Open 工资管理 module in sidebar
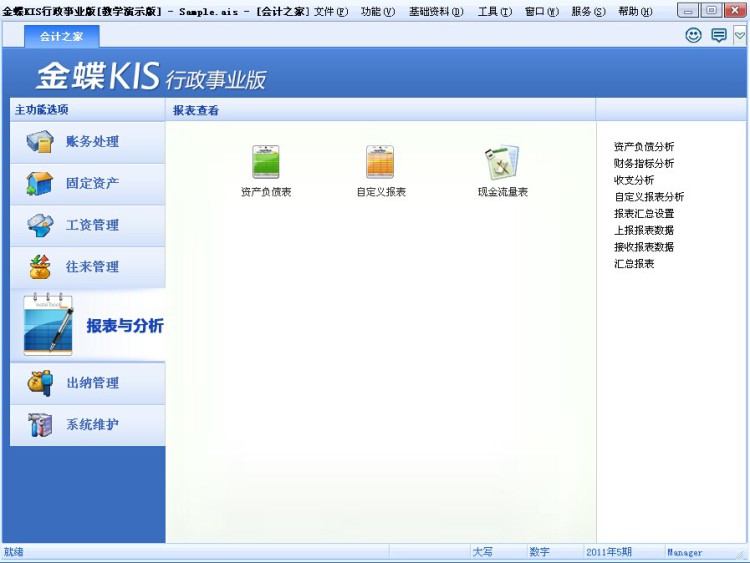750x563 pixels. [x=88, y=225]
